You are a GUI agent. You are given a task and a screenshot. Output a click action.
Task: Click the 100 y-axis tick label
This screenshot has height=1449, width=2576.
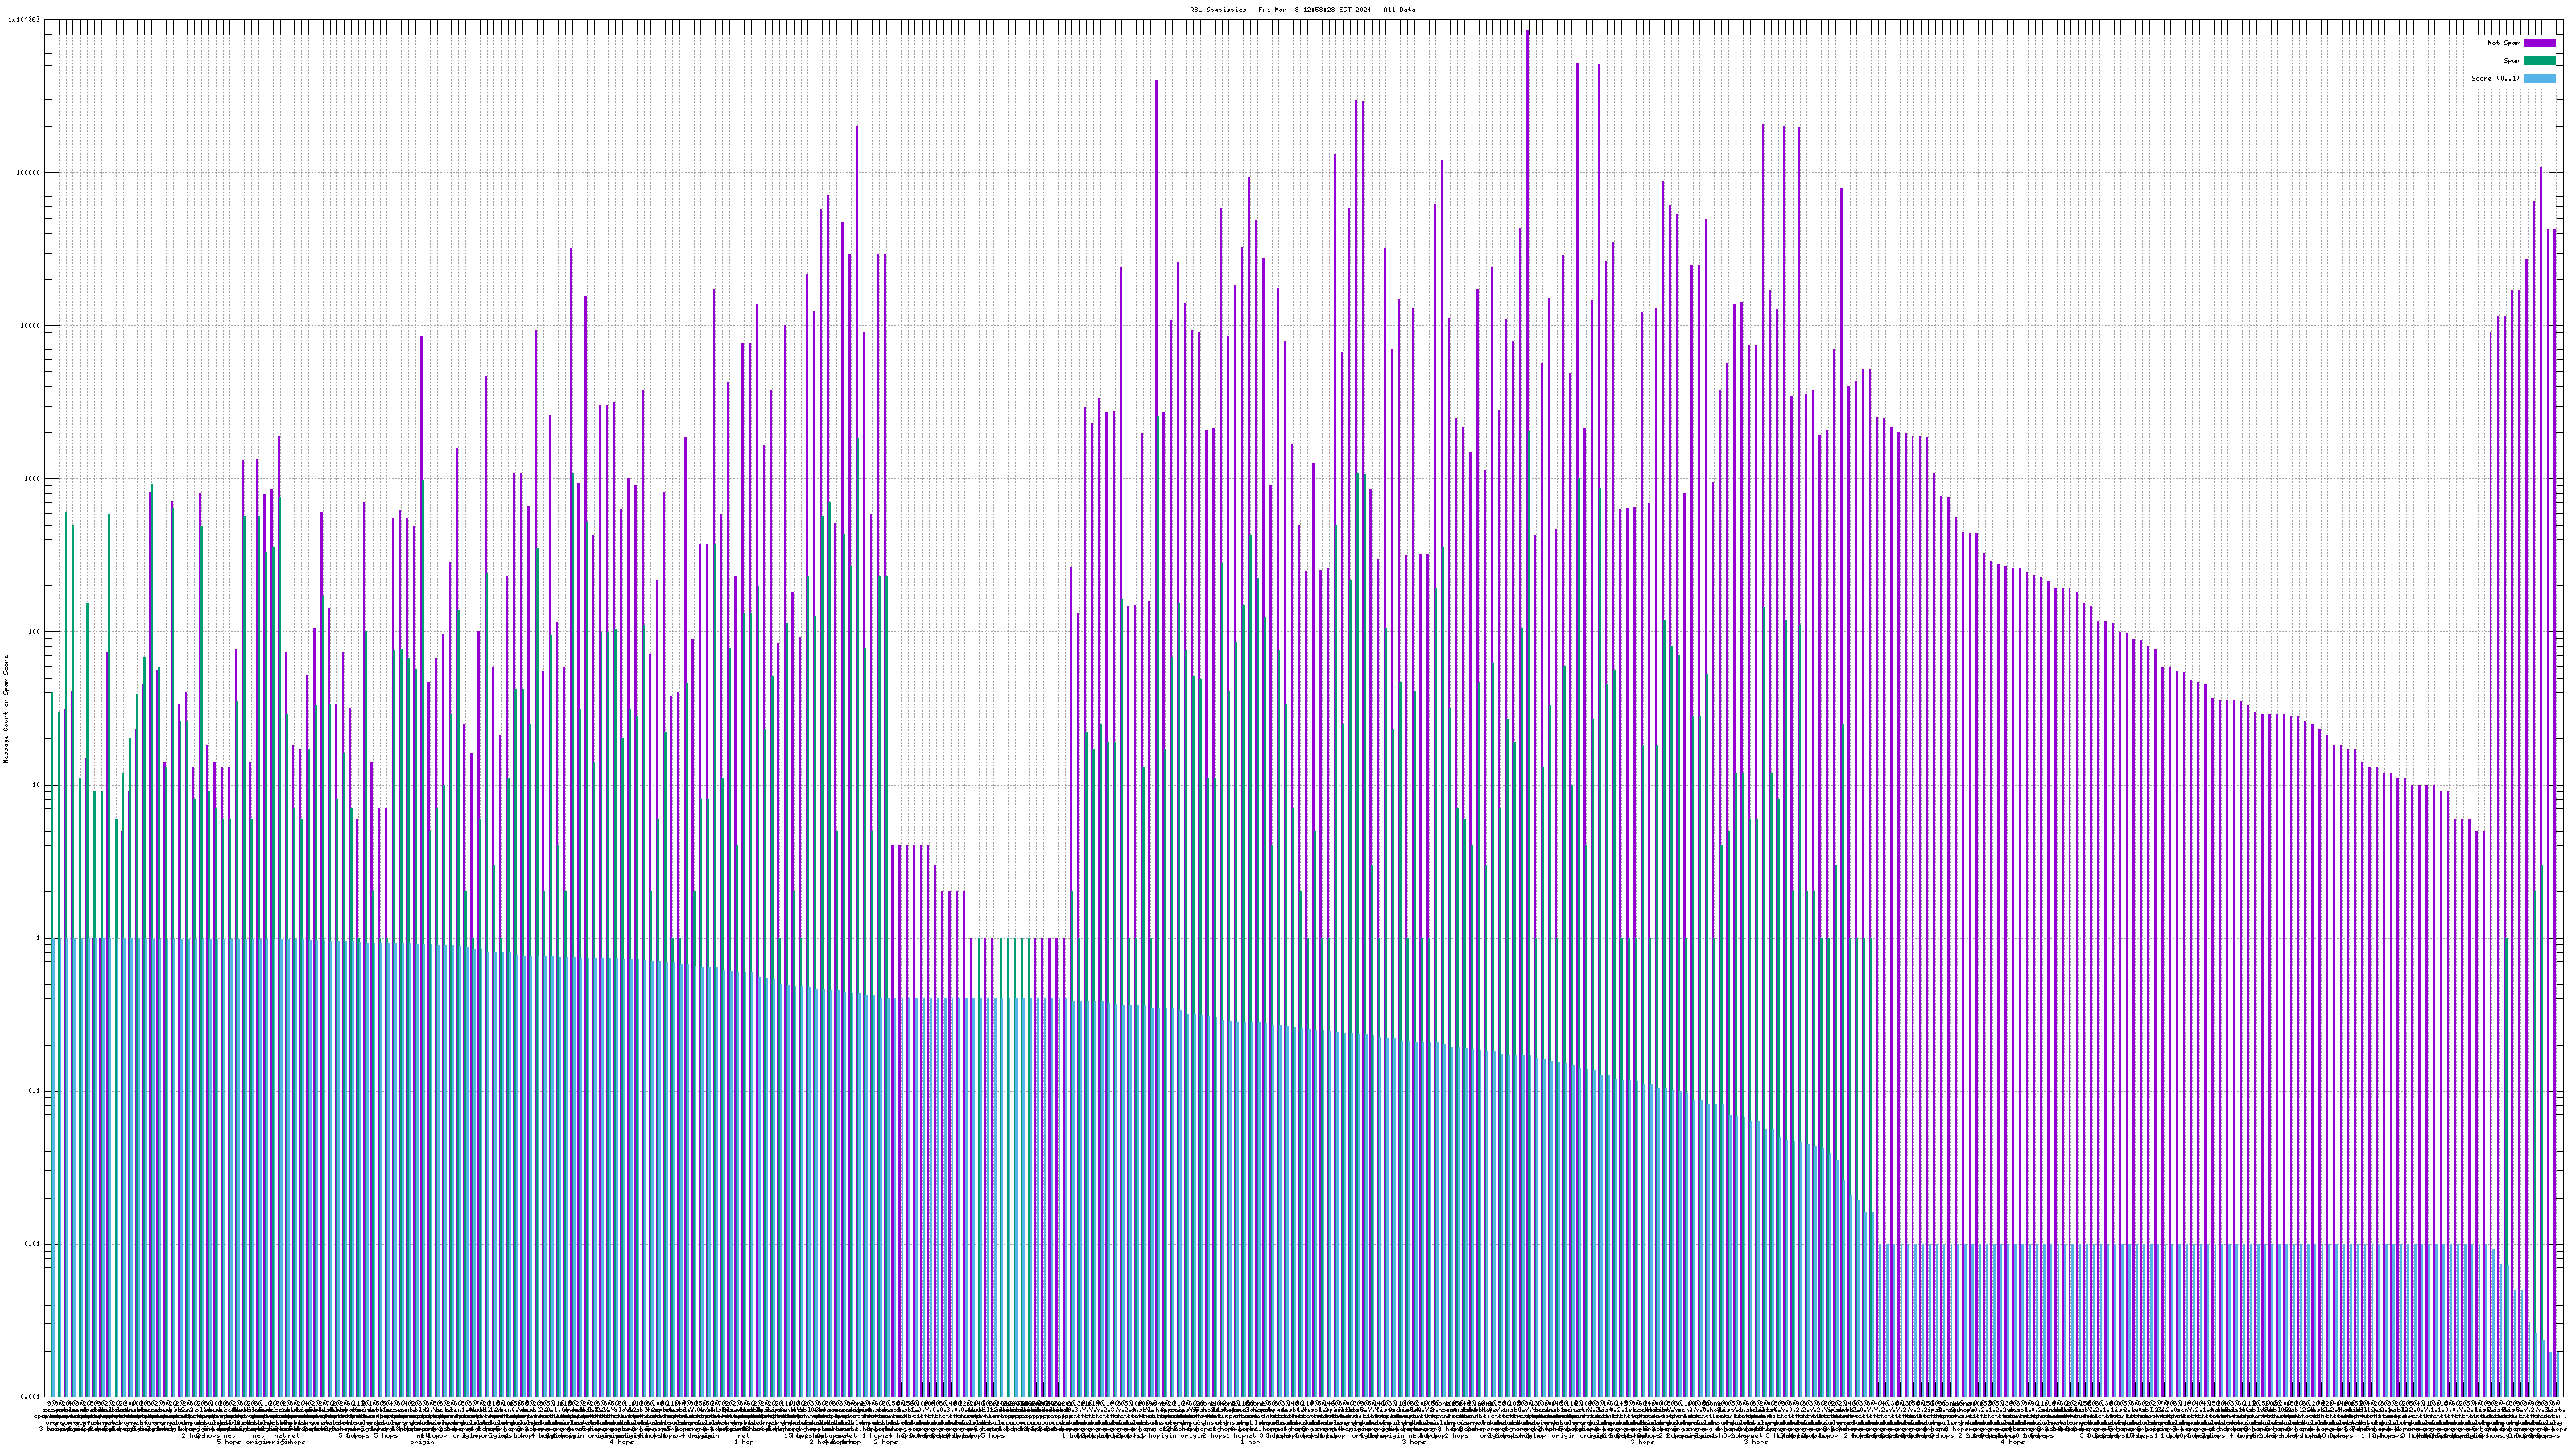click(x=34, y=631)
